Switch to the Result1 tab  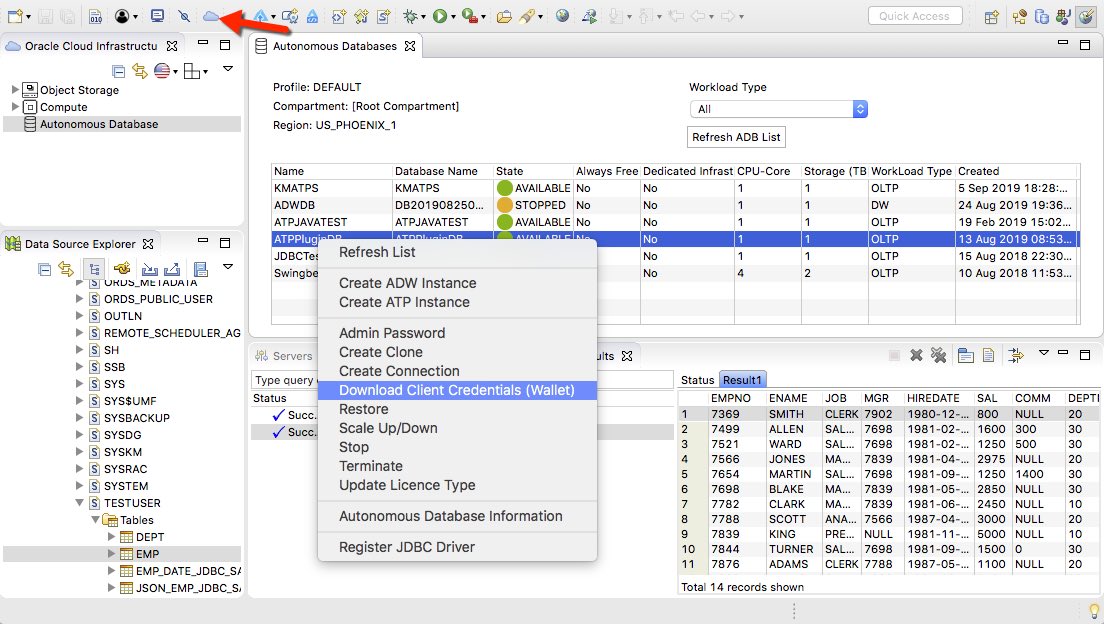point(743,380)
